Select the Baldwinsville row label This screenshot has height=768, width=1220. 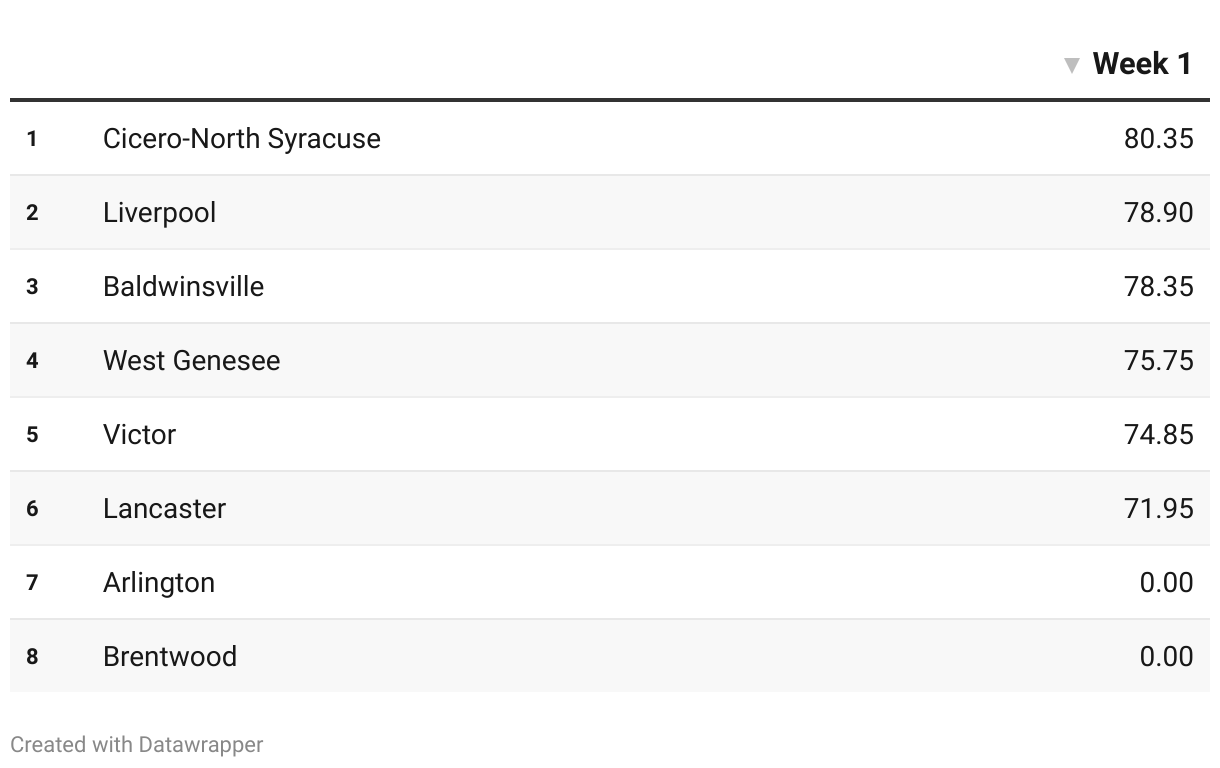[x=183, y=286]
